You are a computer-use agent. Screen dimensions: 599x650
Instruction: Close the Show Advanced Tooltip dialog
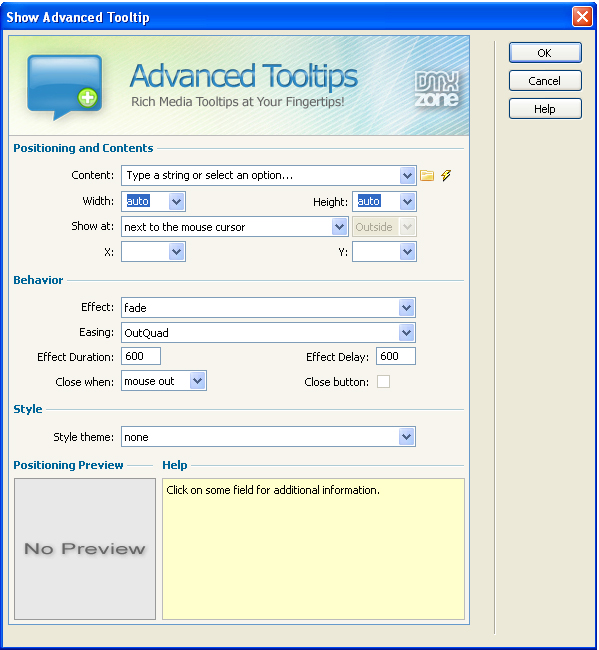[x=582, y=17]
